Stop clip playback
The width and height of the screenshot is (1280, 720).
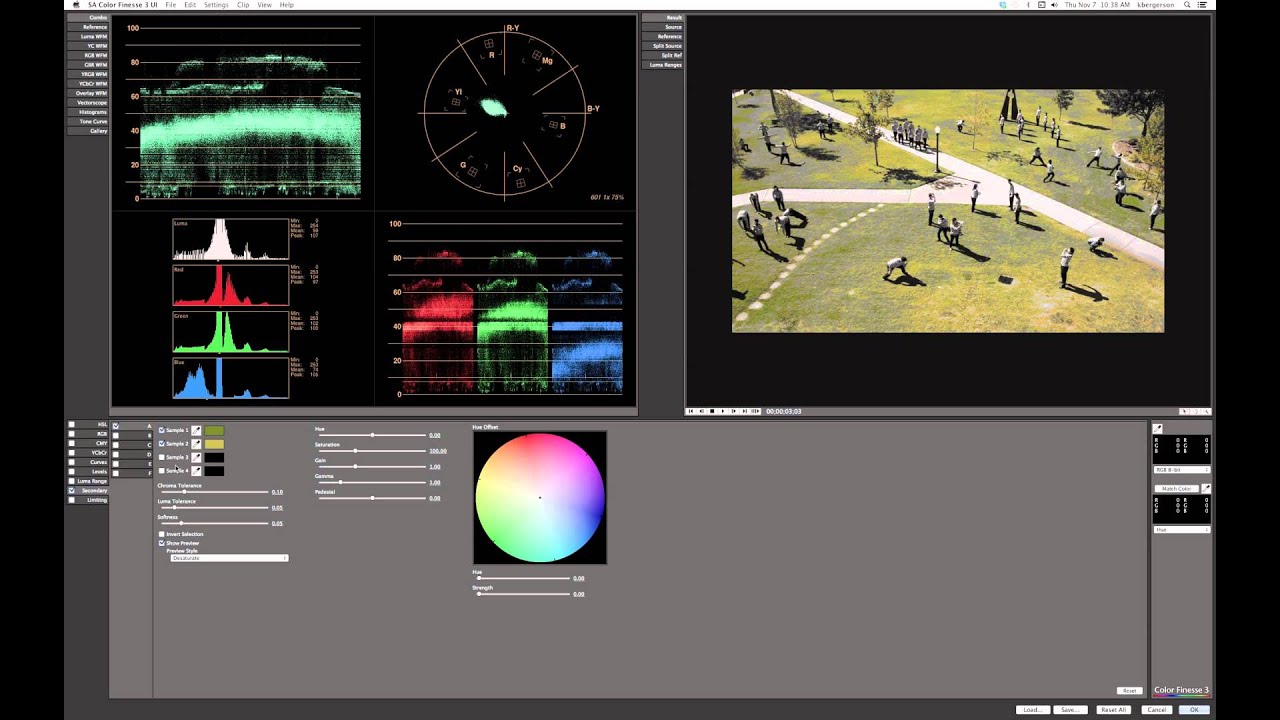pos(712,411)
